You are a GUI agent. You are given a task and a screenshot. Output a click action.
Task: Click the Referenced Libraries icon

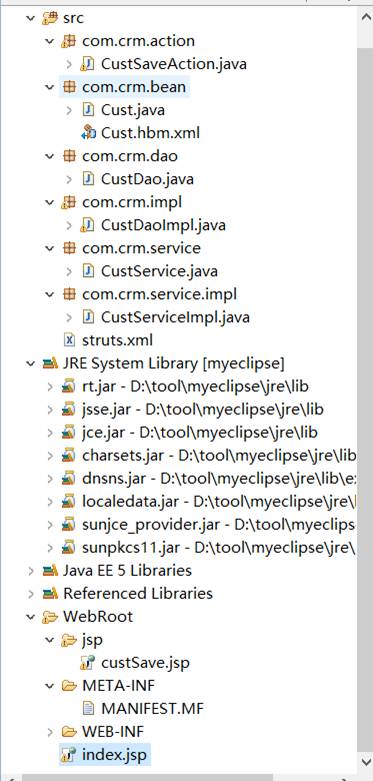click(50, 593)
